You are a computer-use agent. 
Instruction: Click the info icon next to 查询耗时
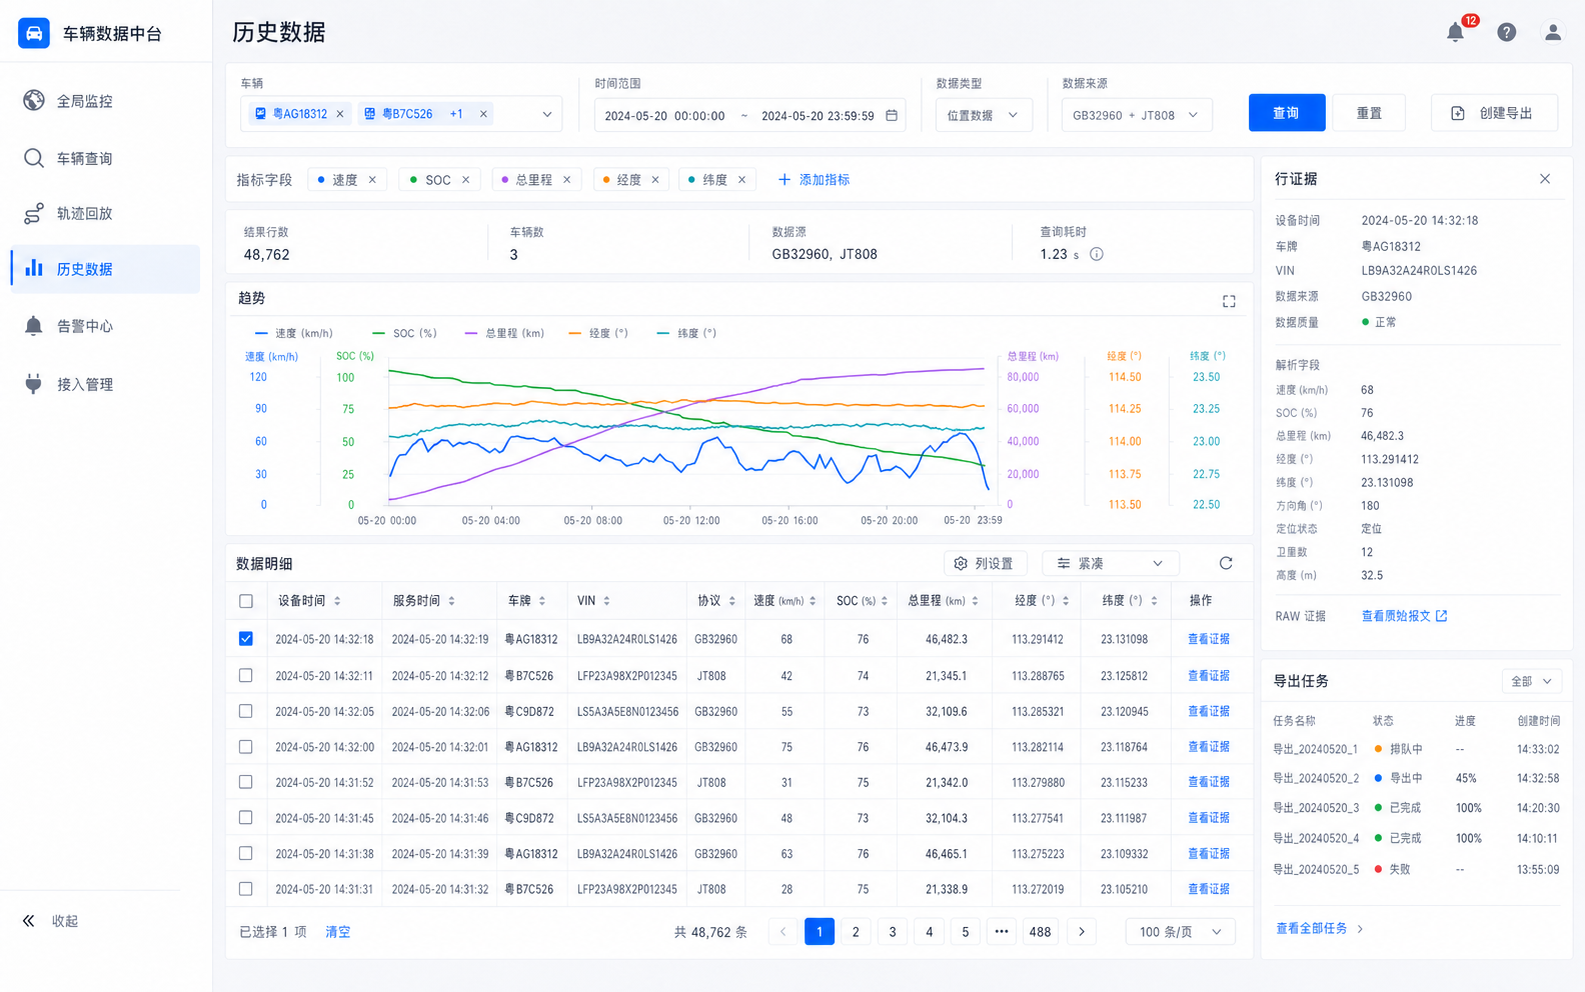[1096, 254]
